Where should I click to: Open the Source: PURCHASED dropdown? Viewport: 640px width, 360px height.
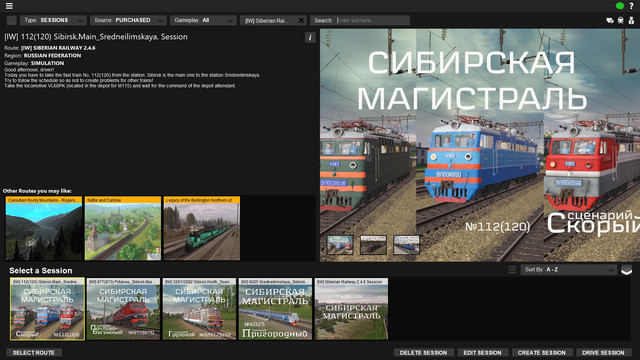tap(128, 20)
